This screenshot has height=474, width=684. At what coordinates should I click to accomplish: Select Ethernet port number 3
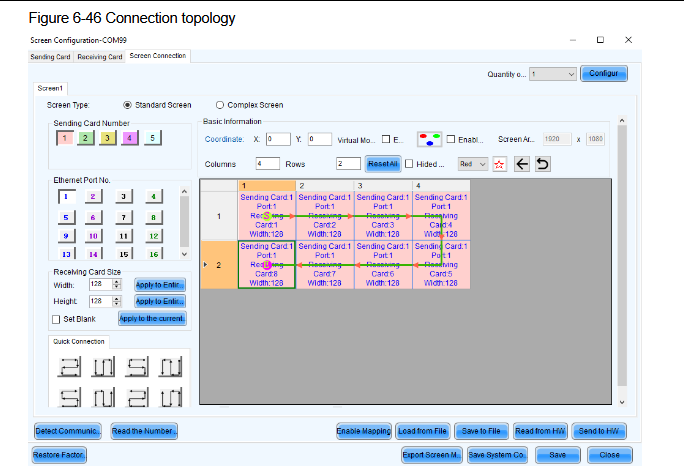pos(123,197)
